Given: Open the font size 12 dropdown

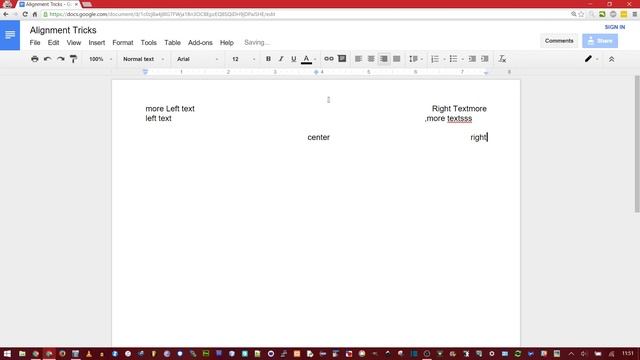Looking at the screenshot, I should (x=244, y=59).
